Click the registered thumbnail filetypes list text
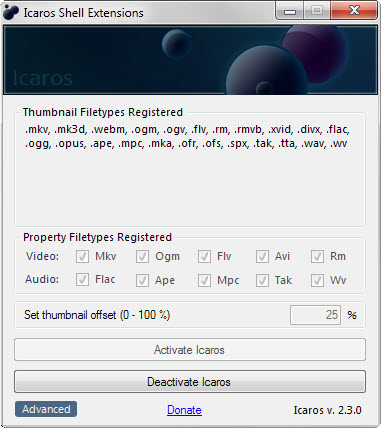Image resolution: width=381 pixels, height=428 pixels. pos(187,136)
